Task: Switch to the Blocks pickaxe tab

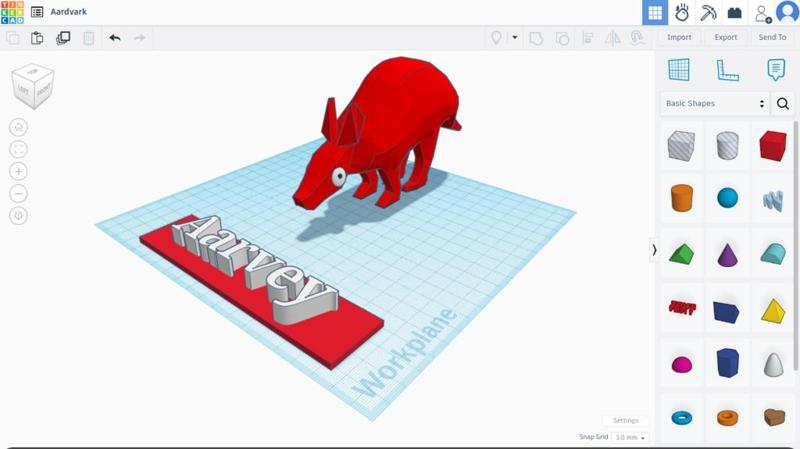Action: tap(708, 13)
